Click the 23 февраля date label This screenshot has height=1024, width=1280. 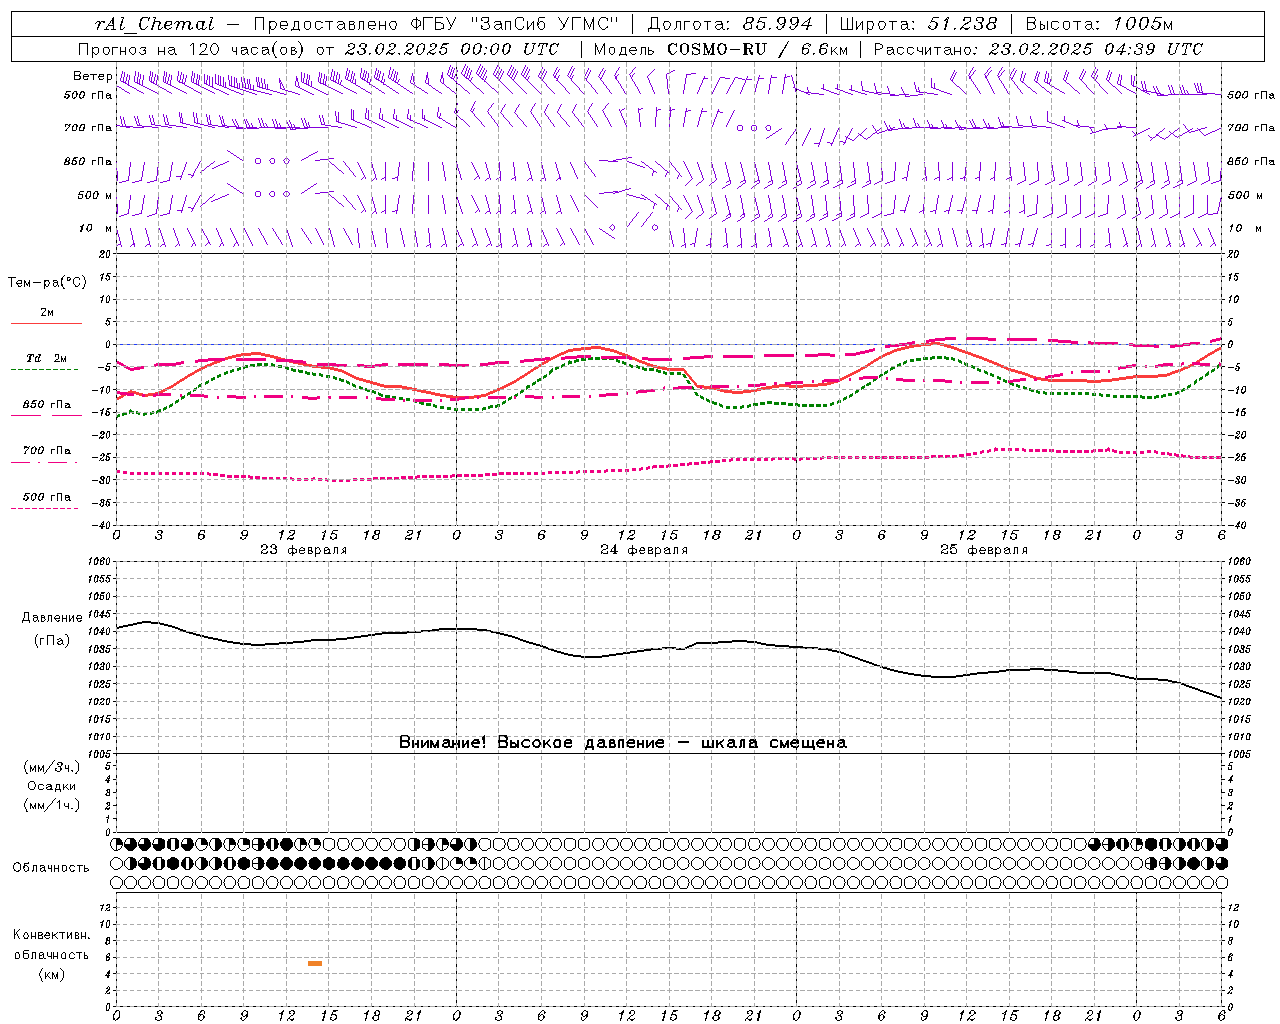point(304,550)
